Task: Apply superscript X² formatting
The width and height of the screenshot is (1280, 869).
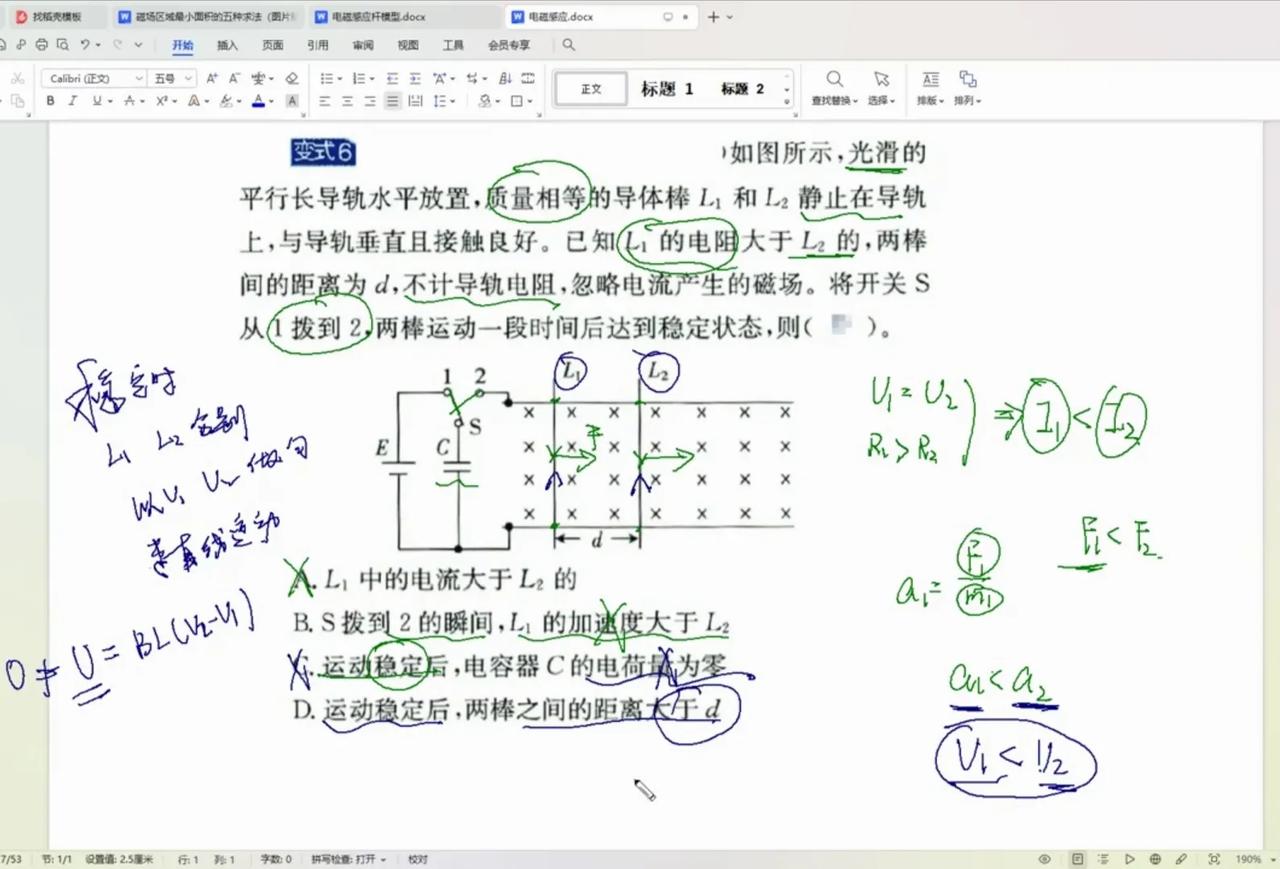Action: [x=162, y=101]
